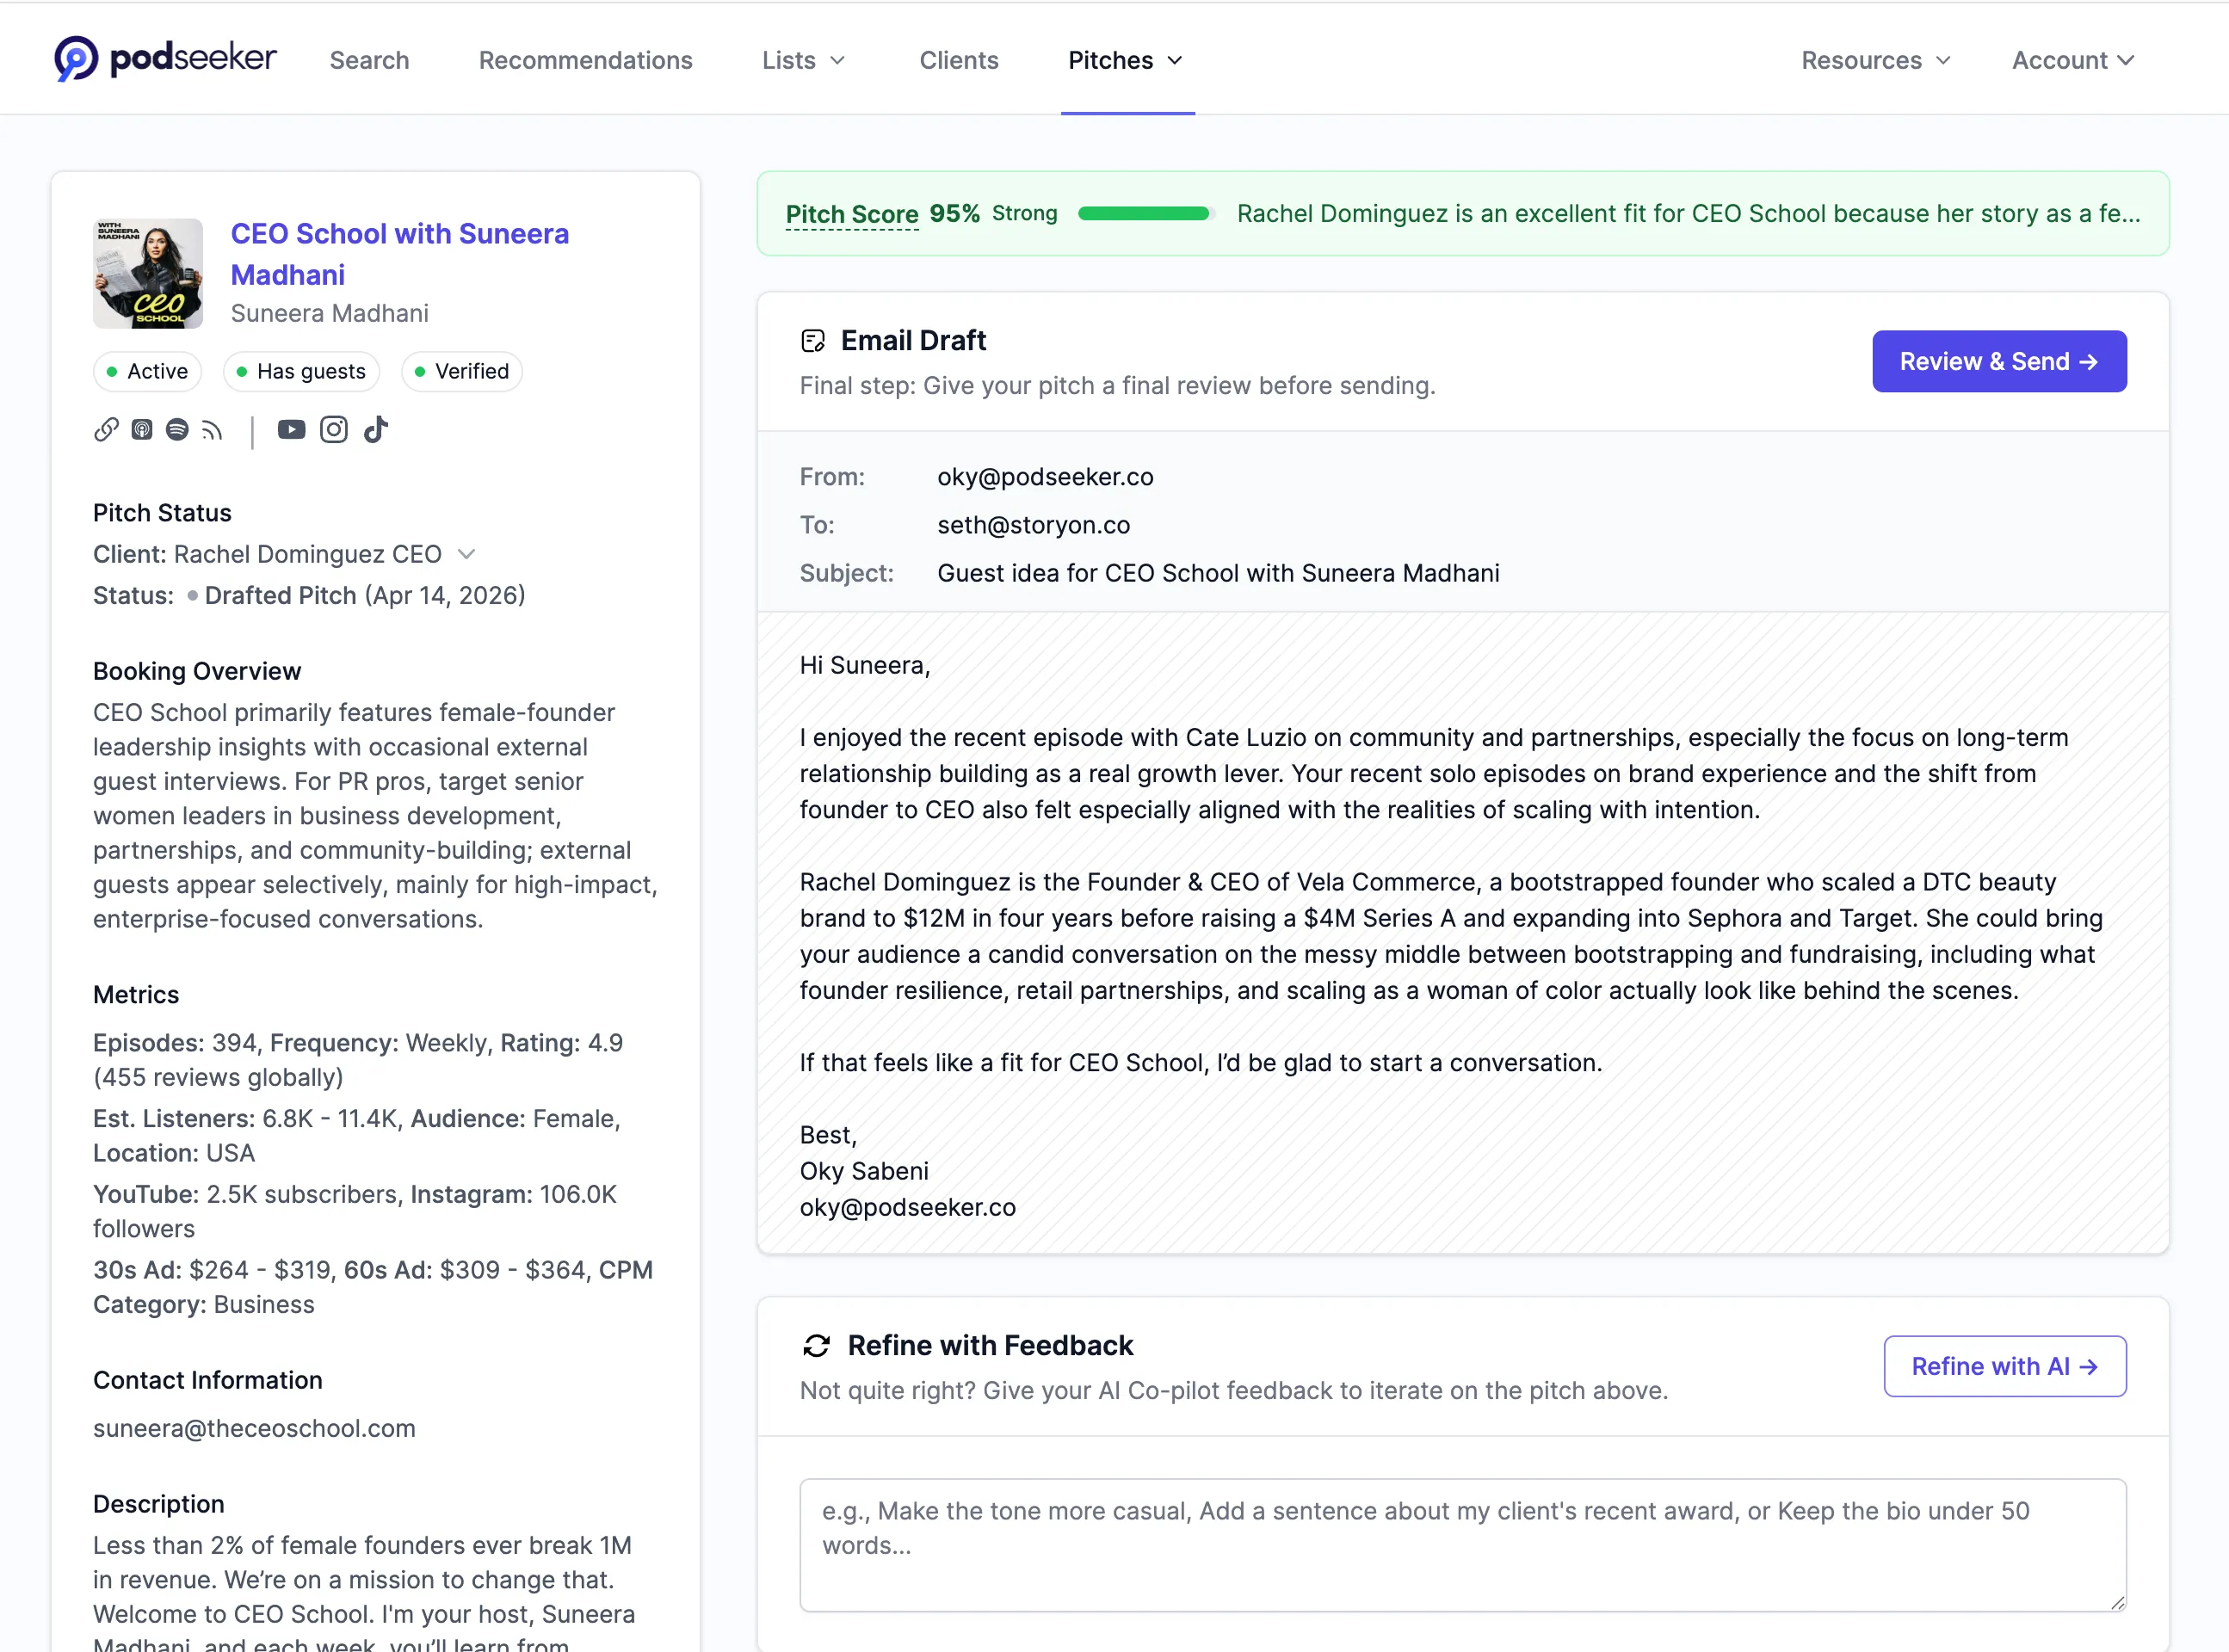Click the CEO School podcast cover thumbnail
Image resolution: width=2229 pixels, height=1652 pixels.
tap(148, 274)
